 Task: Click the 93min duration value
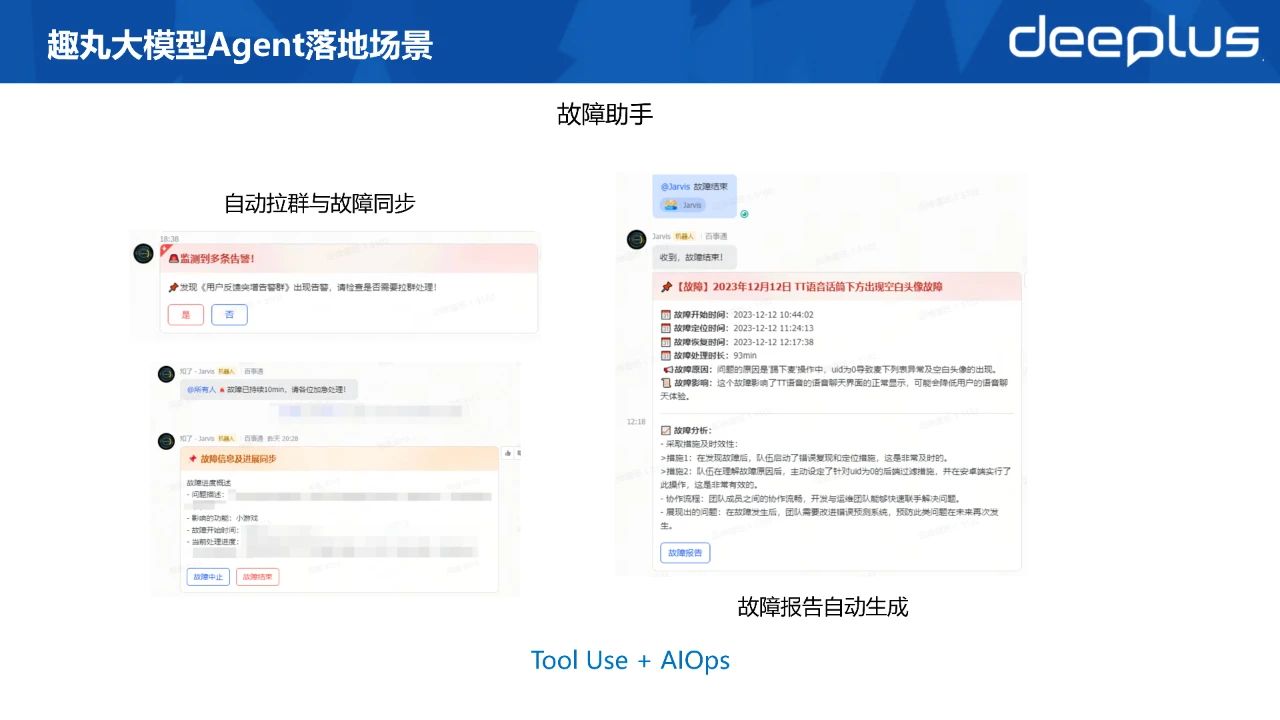[x=745, y=355]
